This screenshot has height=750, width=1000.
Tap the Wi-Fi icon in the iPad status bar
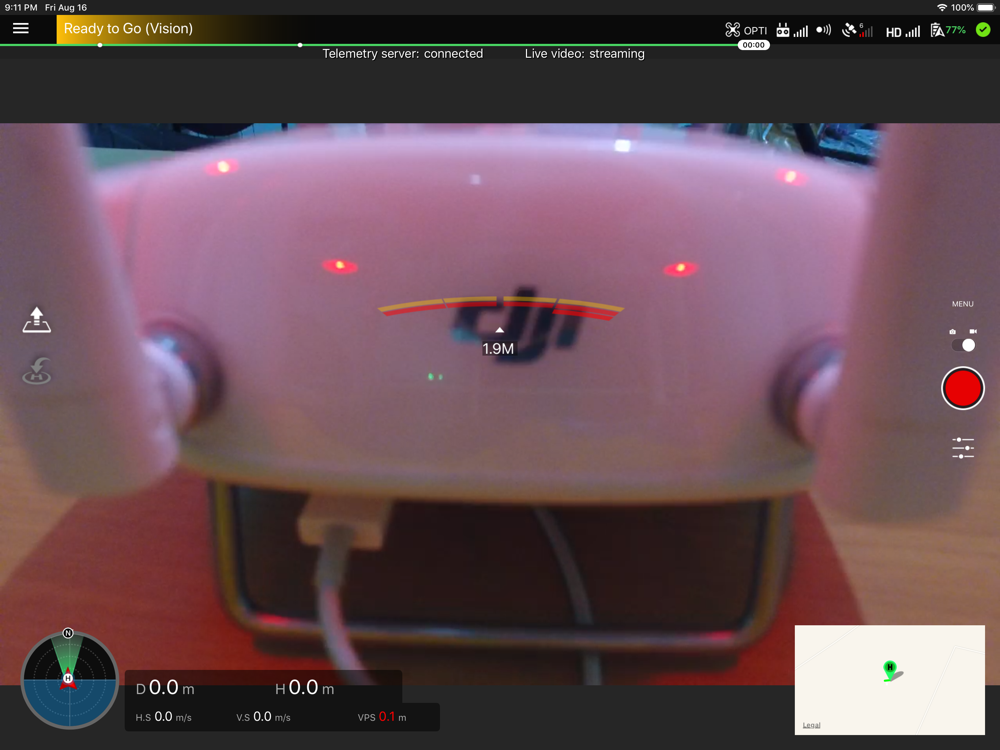pos(941,8)
